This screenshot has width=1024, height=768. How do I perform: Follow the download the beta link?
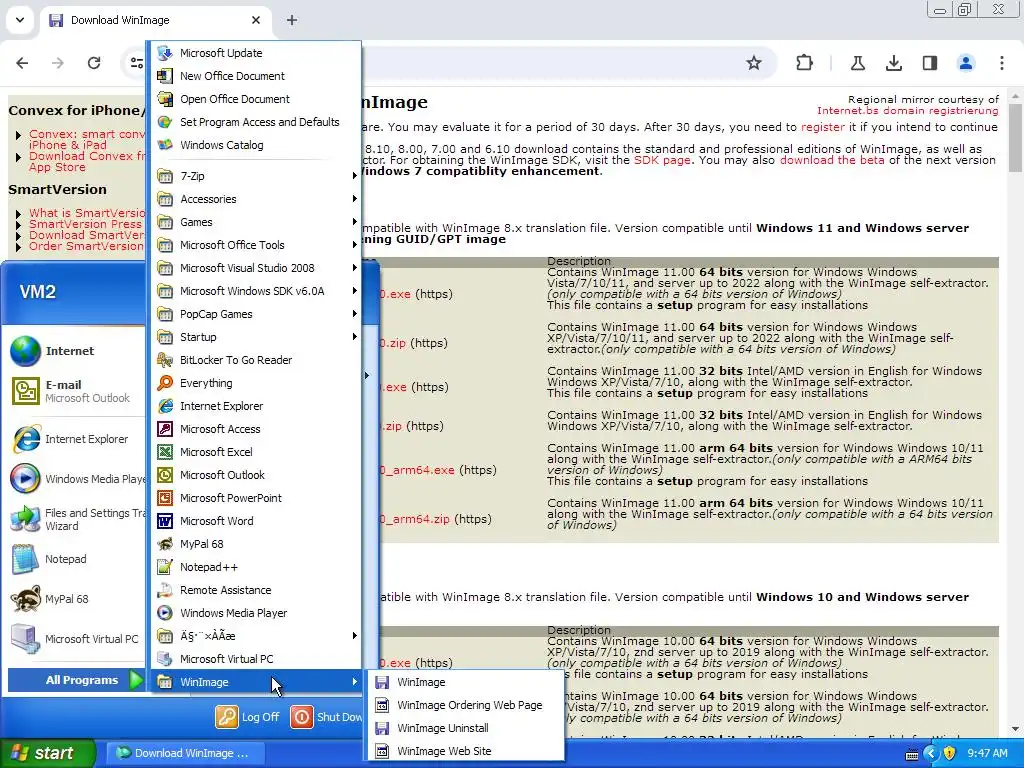[831, 160]
